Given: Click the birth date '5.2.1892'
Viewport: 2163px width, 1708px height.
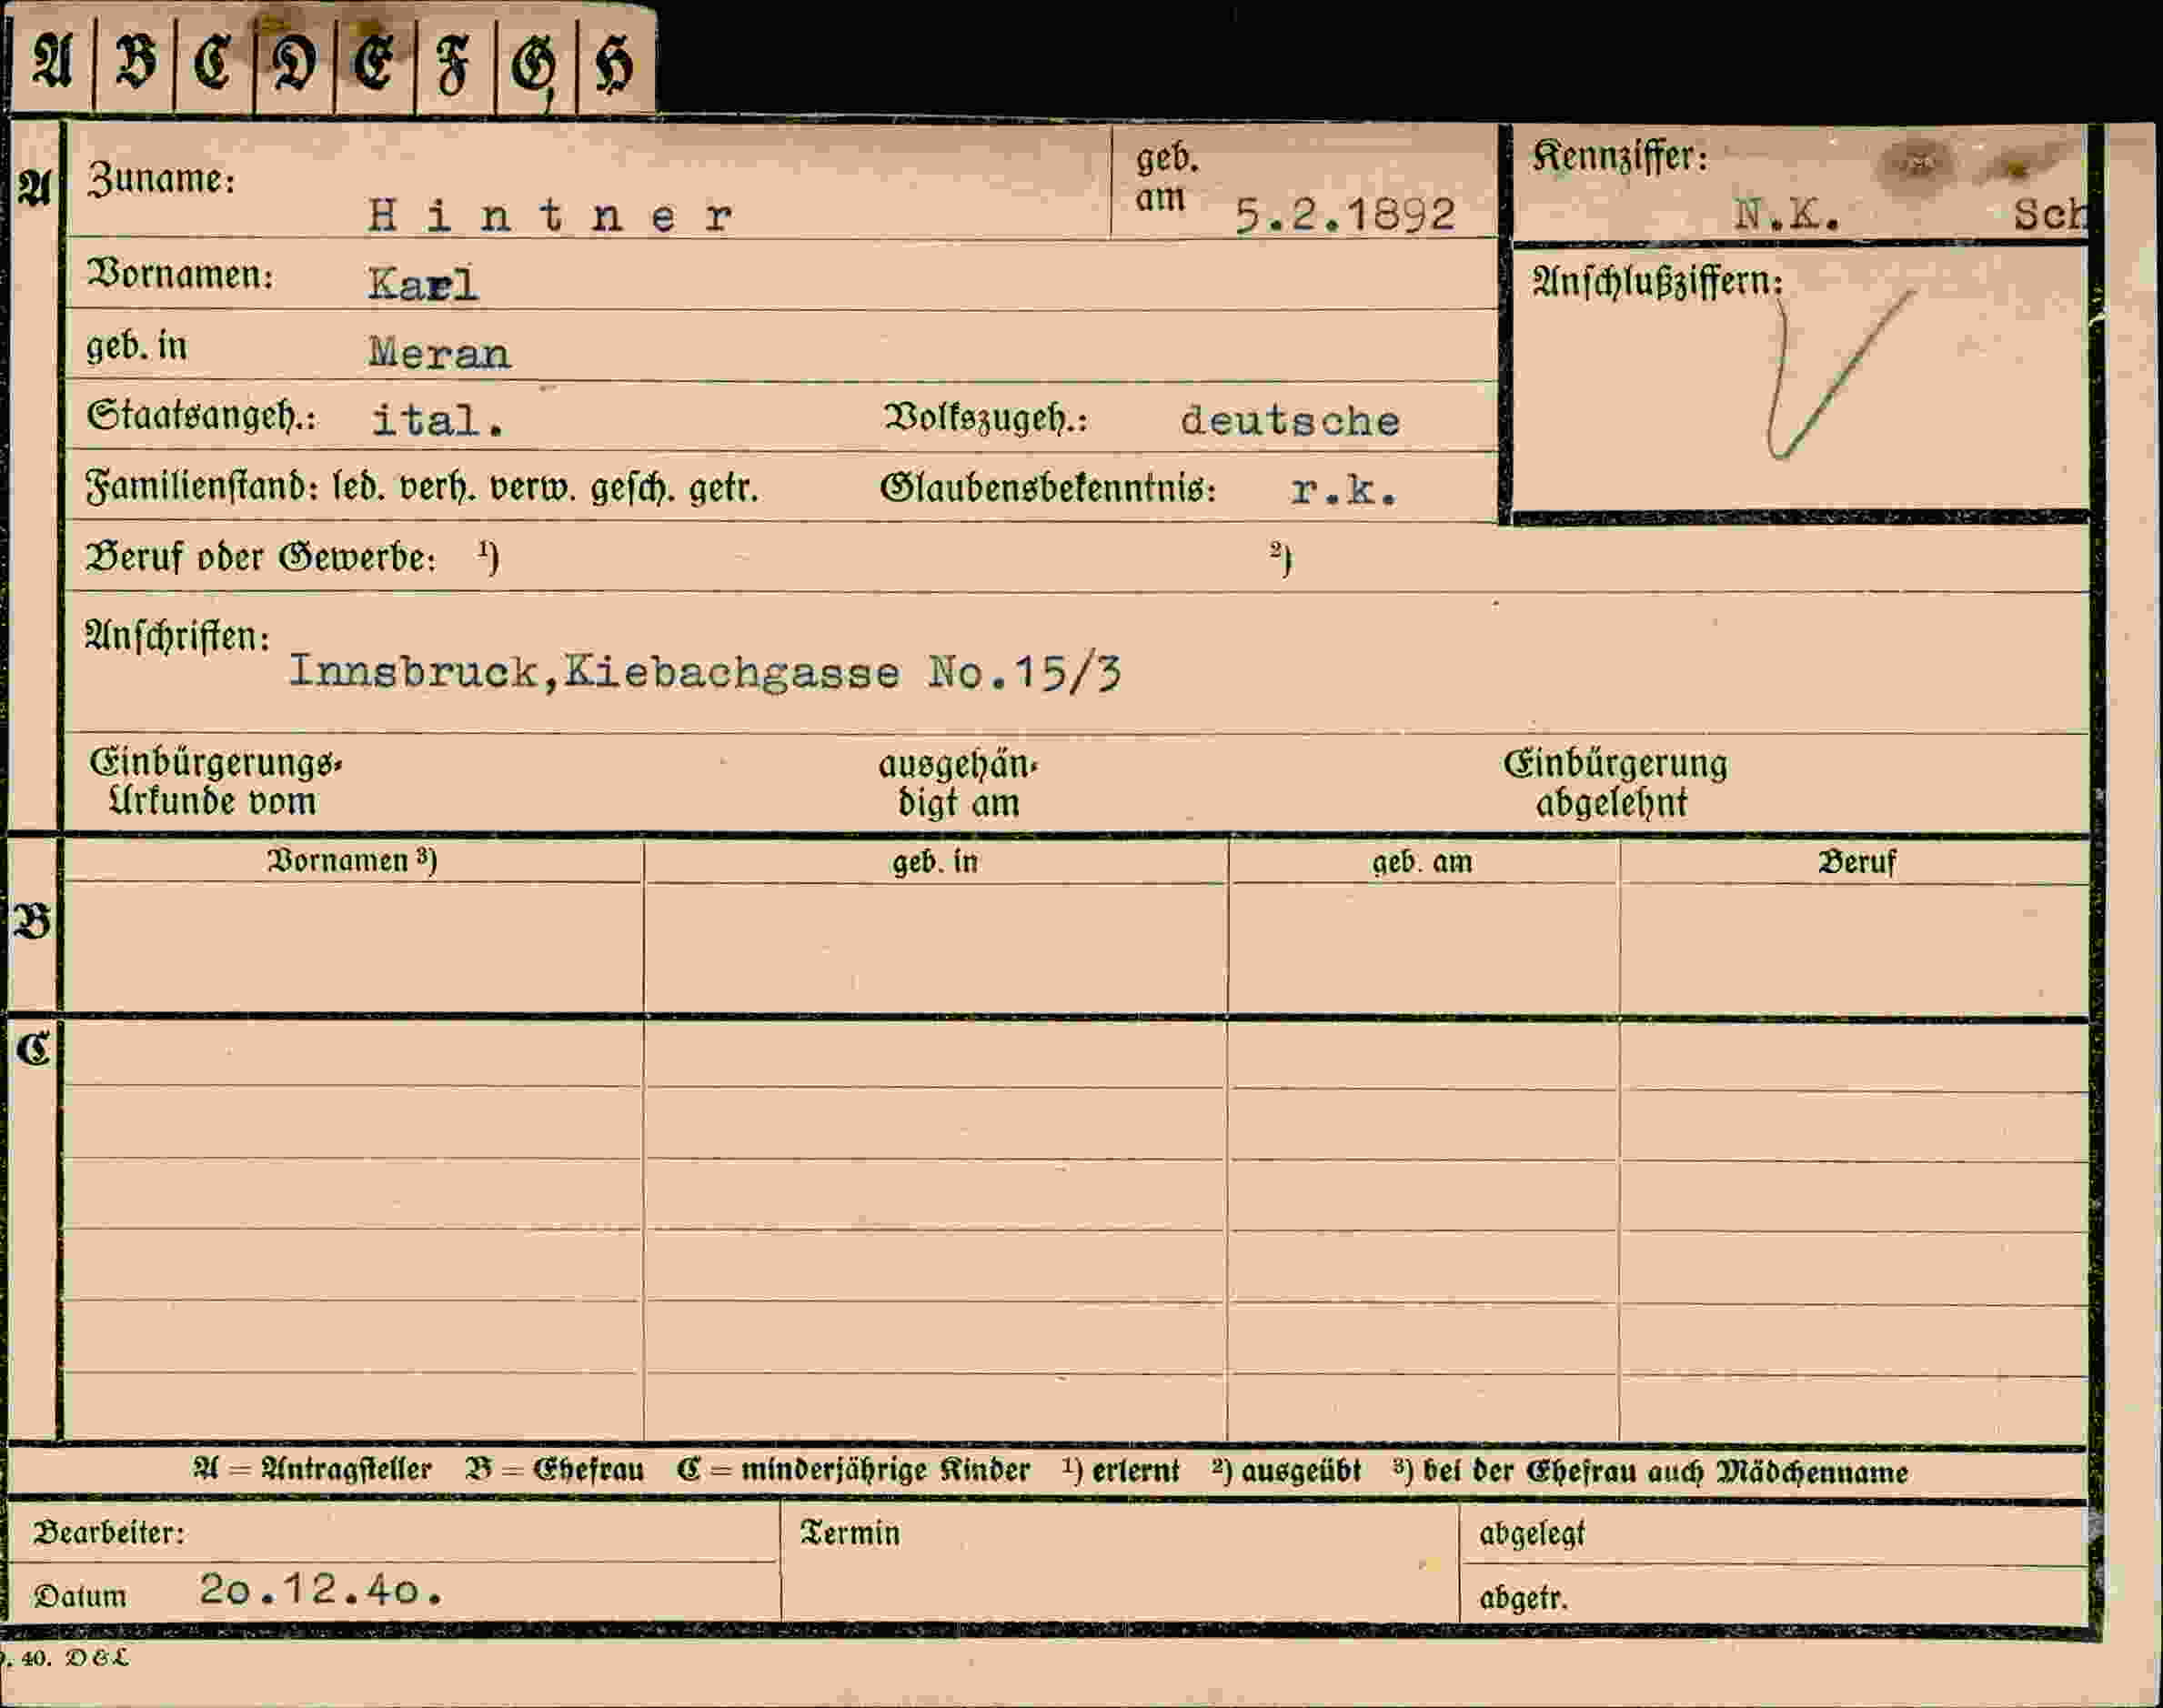Looking at the screenshot, I should point(1345,215).
